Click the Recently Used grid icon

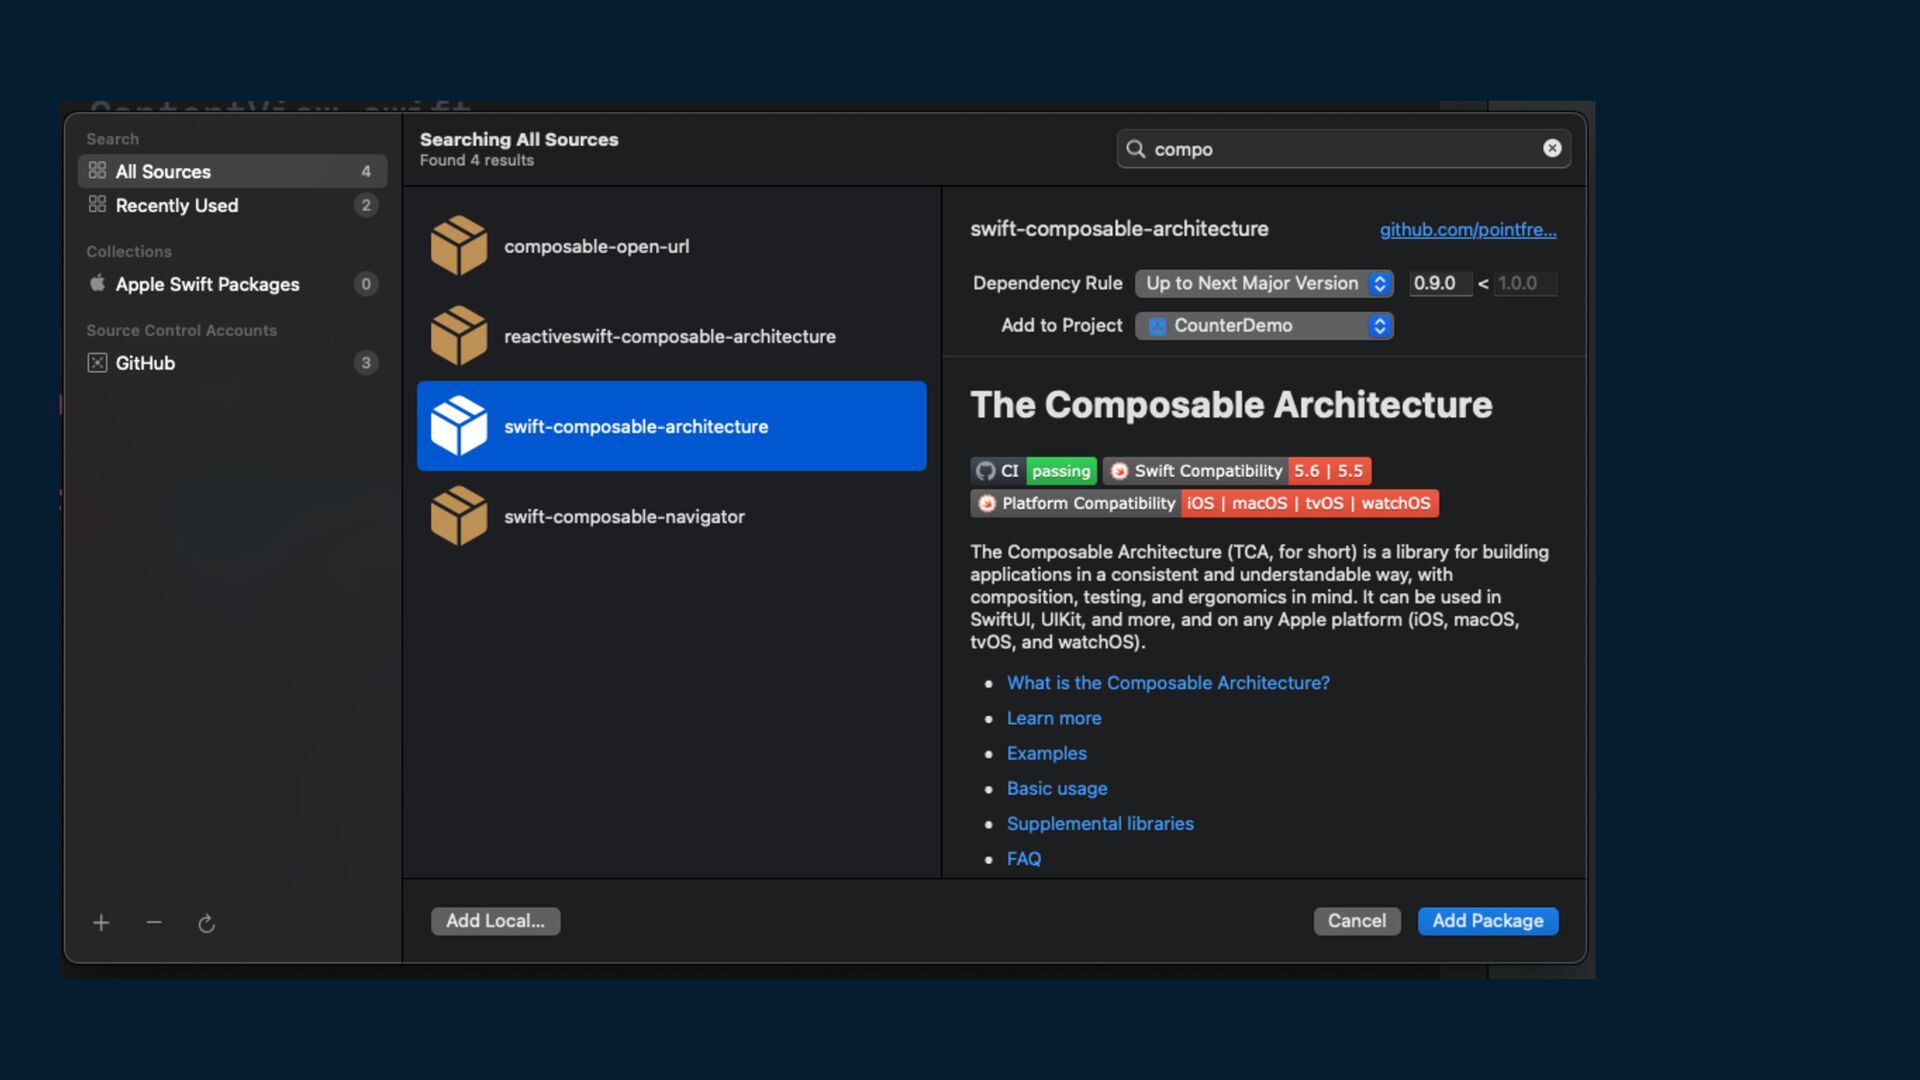[97, 205]
